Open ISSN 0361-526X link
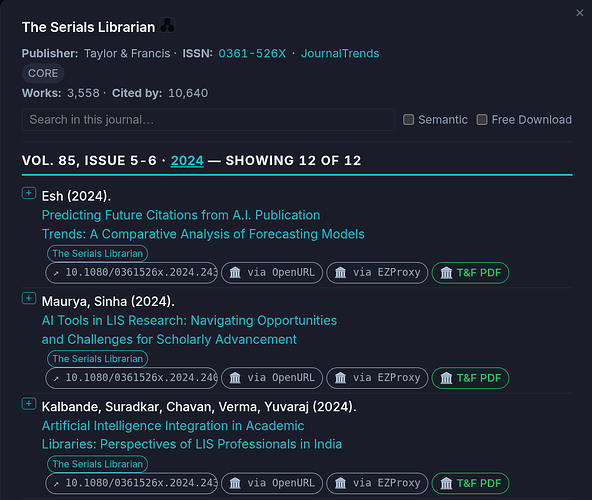The height and width of the screenshot is (500, 592). 252,54
